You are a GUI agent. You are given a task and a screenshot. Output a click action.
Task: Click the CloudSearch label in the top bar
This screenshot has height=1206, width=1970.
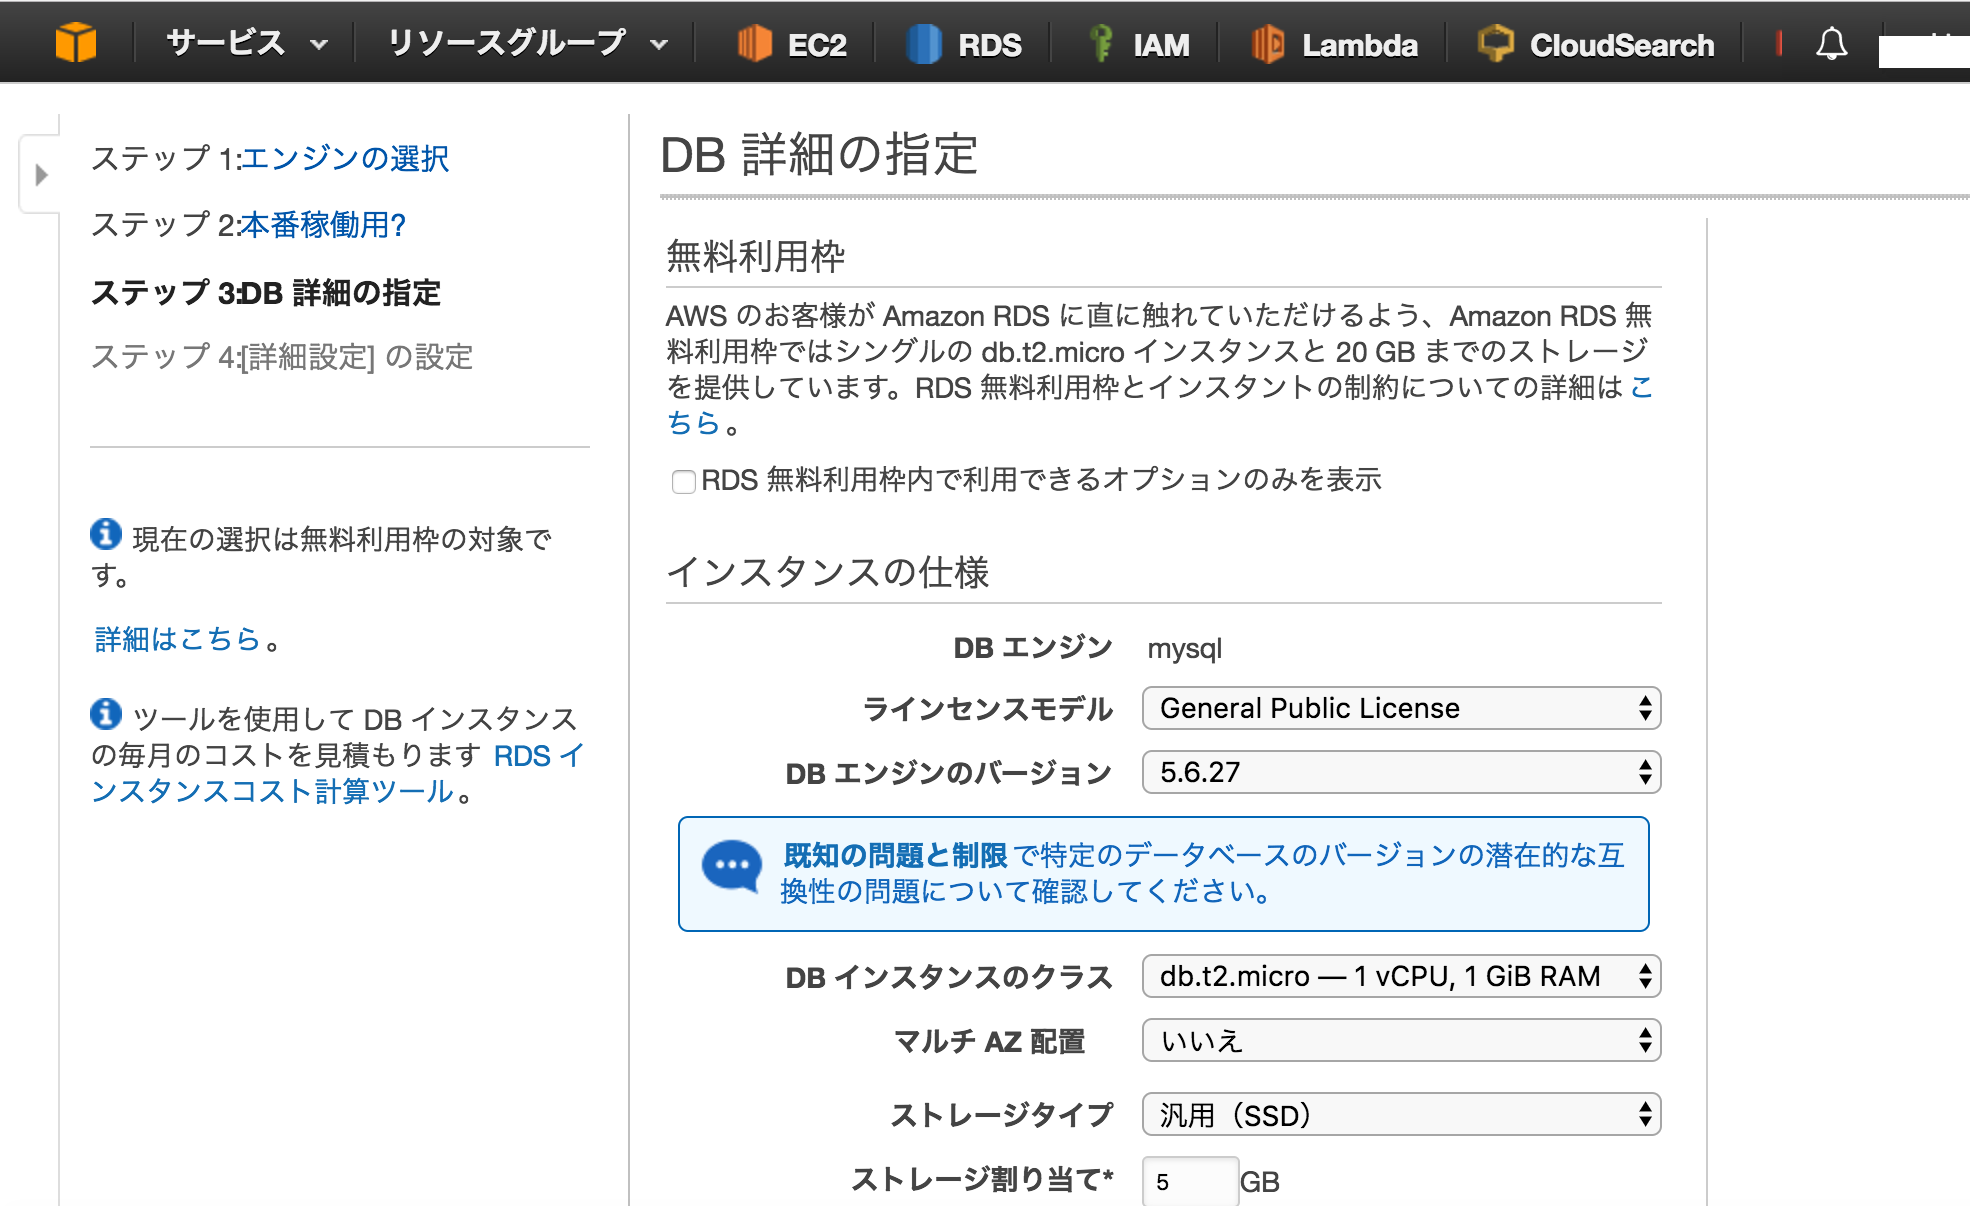1622,45
